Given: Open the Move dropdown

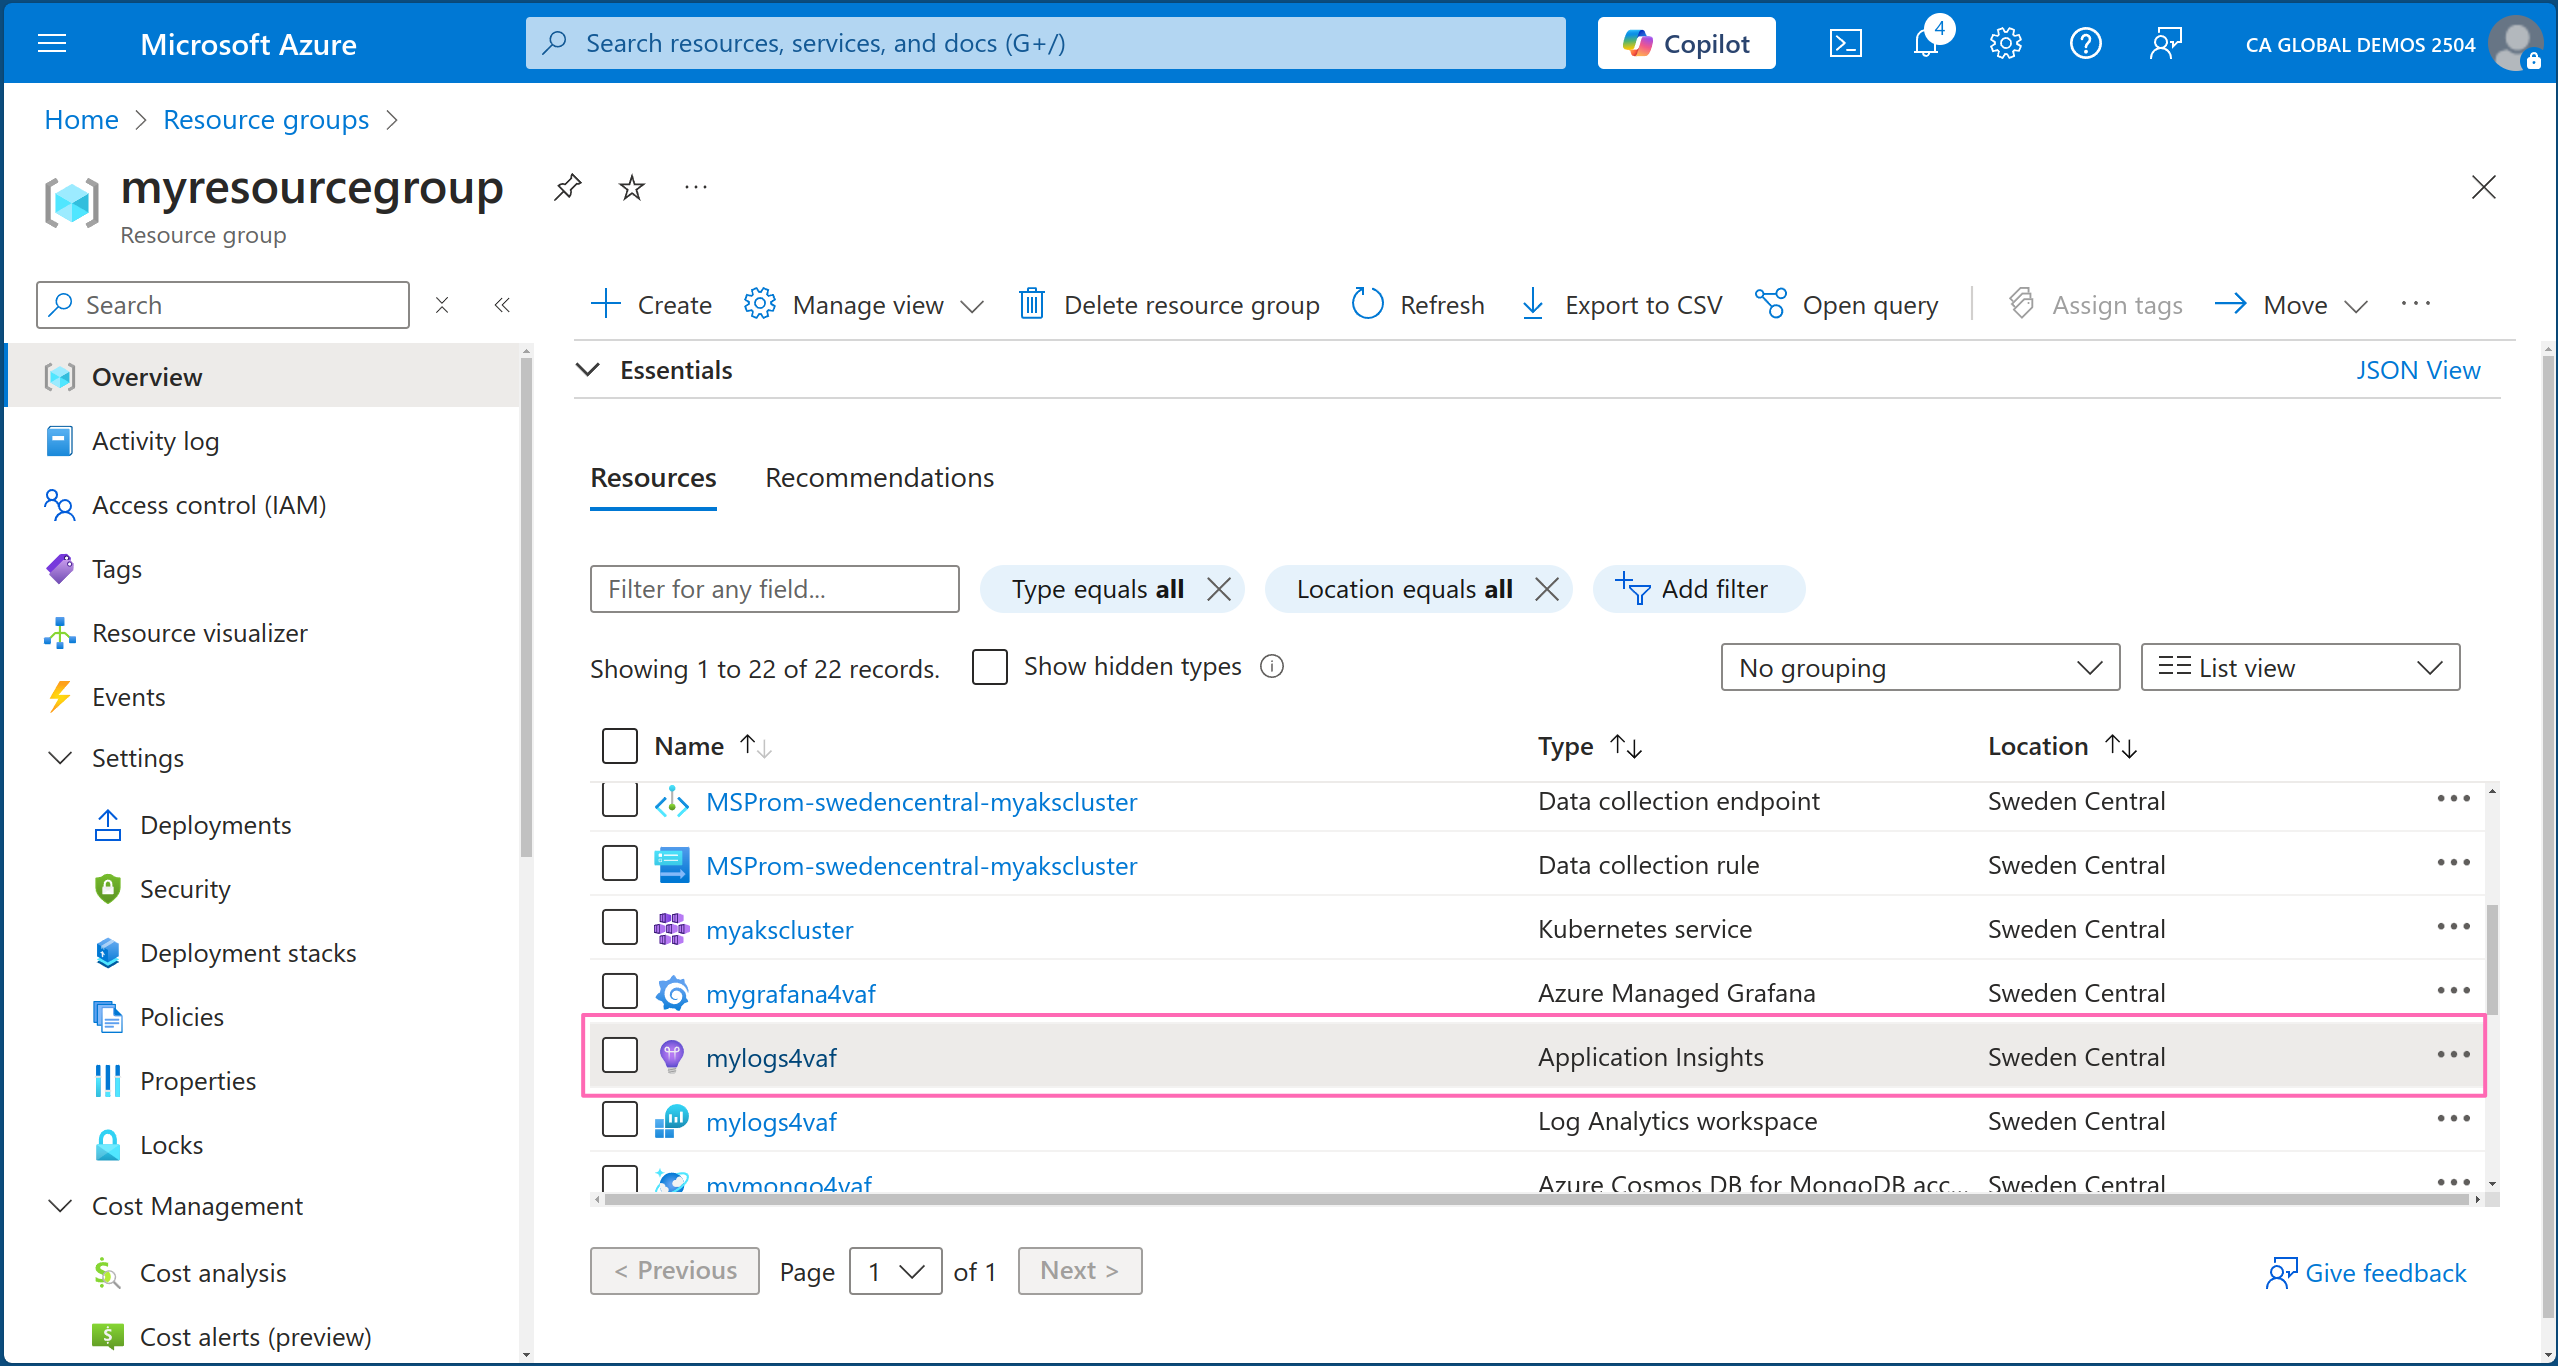Looking at the screenshot, I should pyautogui.click(x=2292, y=304).
